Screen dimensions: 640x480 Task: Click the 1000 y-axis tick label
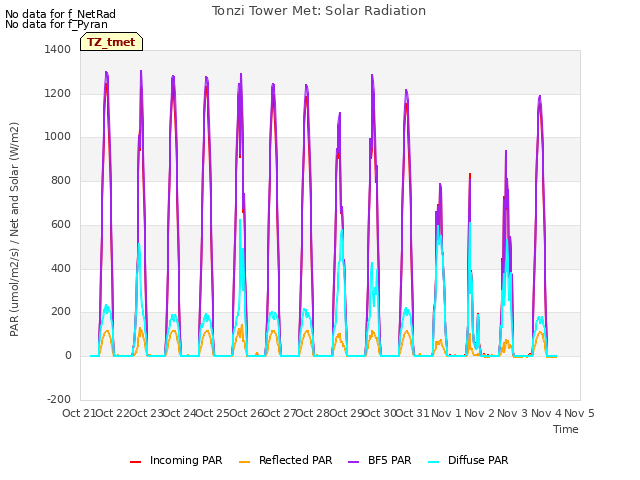click(58, 137)
